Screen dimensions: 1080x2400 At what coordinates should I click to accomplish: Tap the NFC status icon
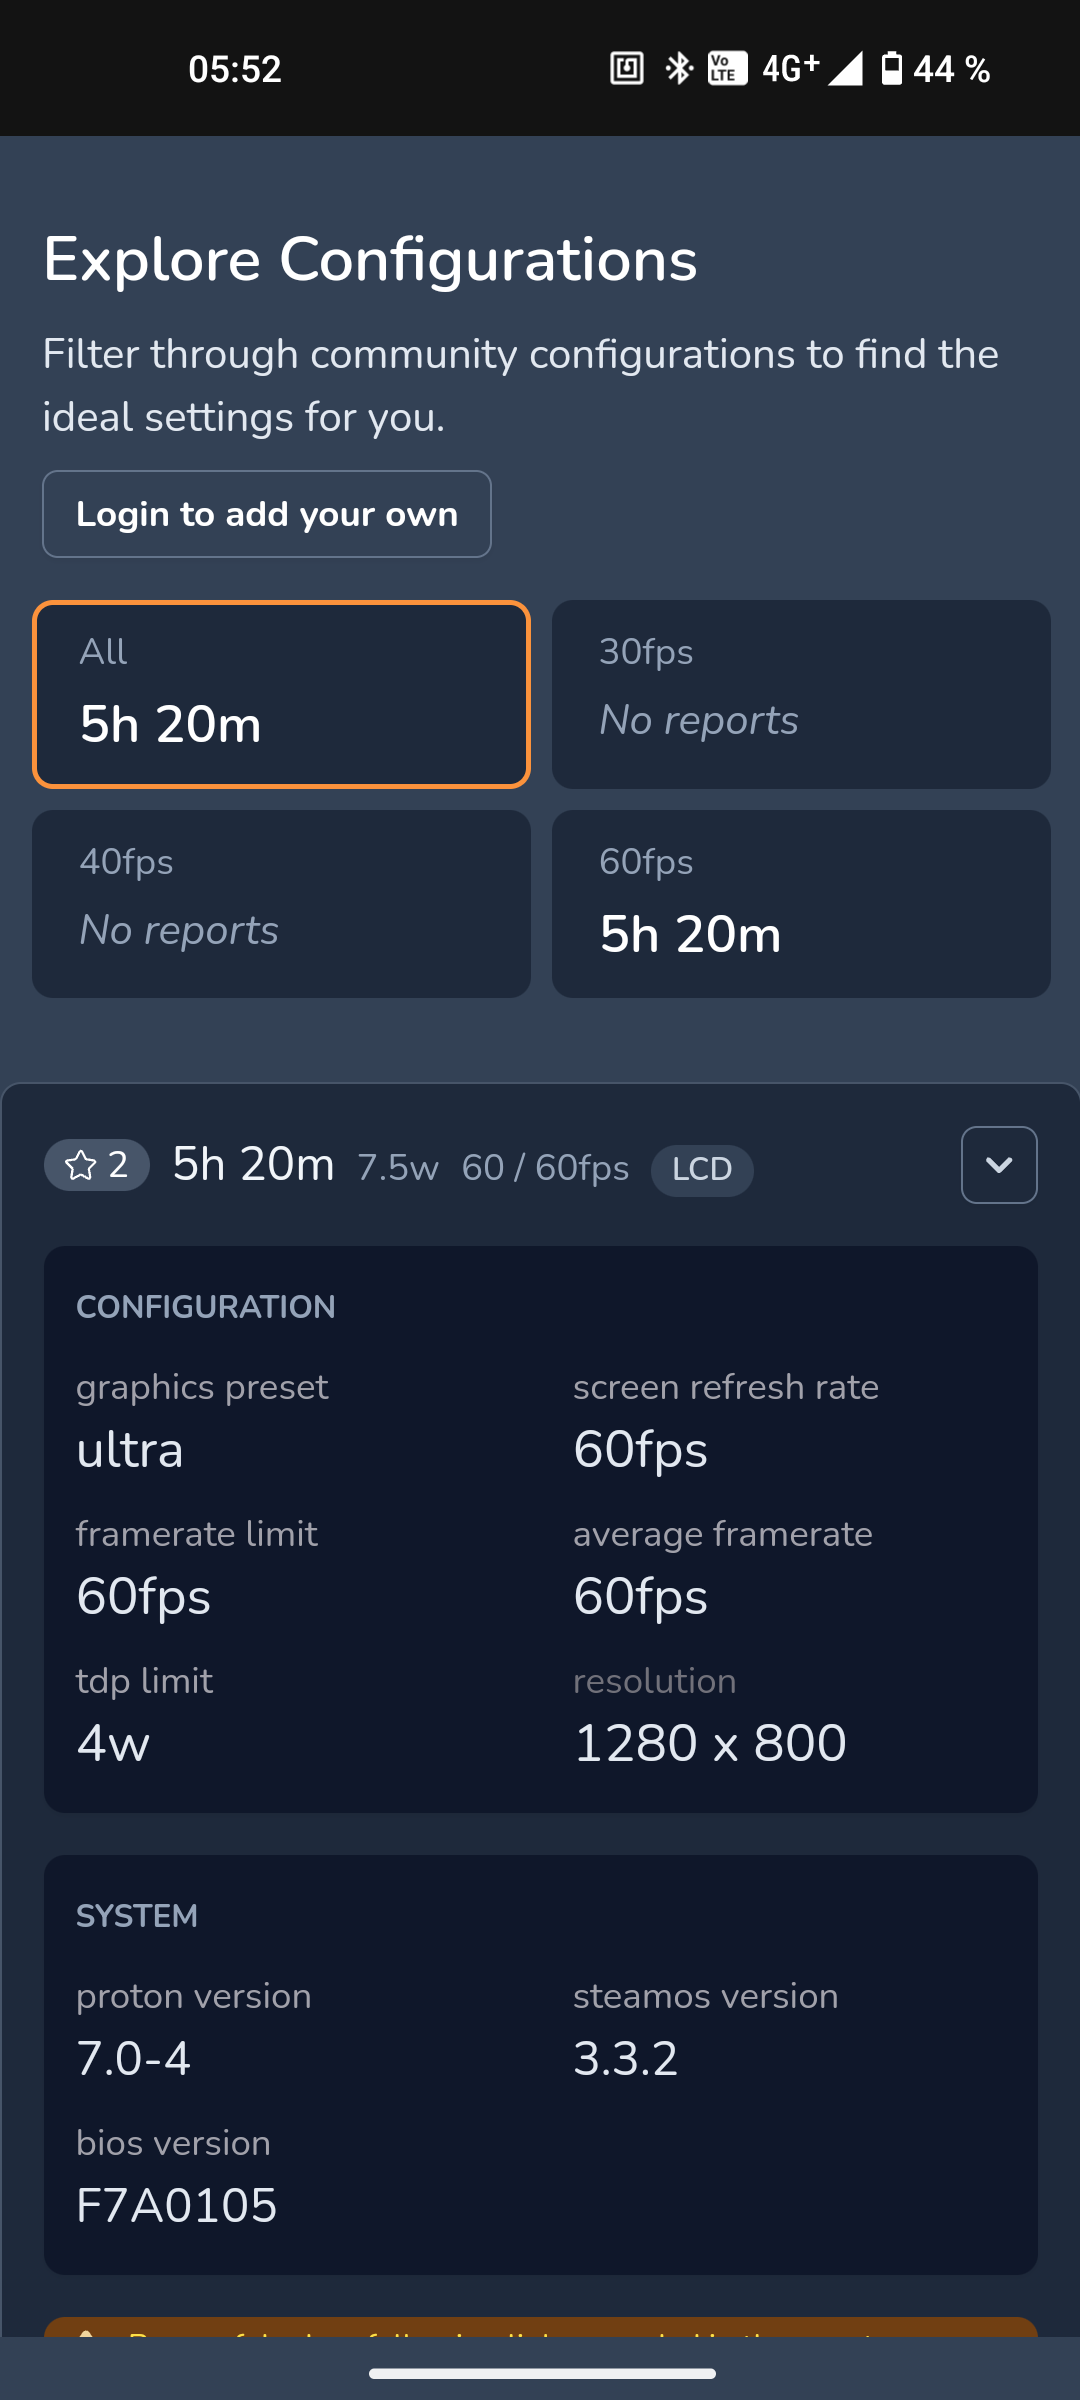pos(627,68)
